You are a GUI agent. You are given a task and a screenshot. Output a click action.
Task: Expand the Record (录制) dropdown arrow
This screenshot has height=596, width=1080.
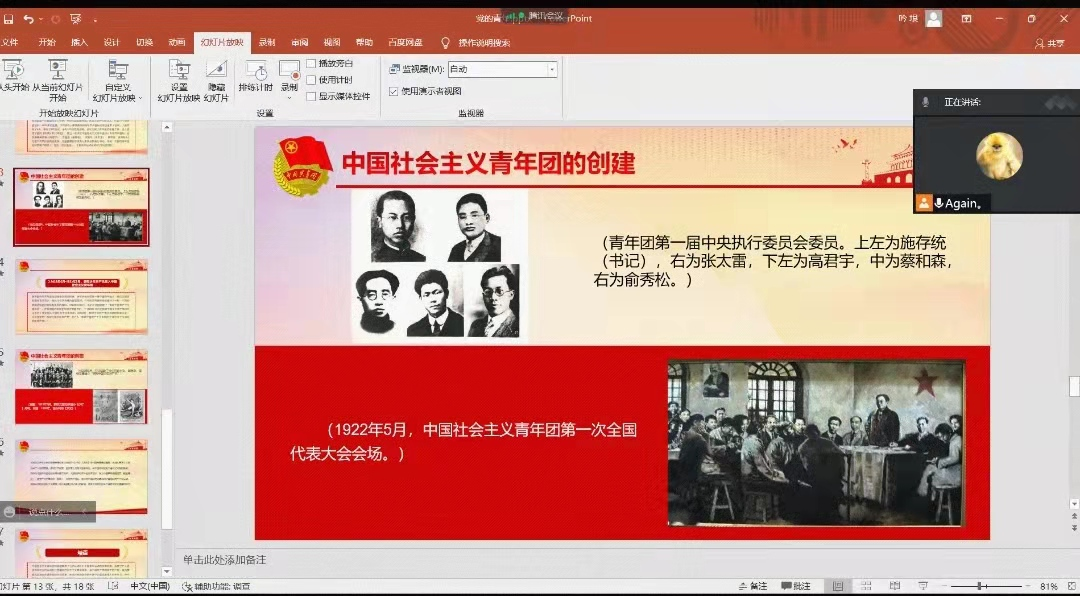click(x=289, y=98)
